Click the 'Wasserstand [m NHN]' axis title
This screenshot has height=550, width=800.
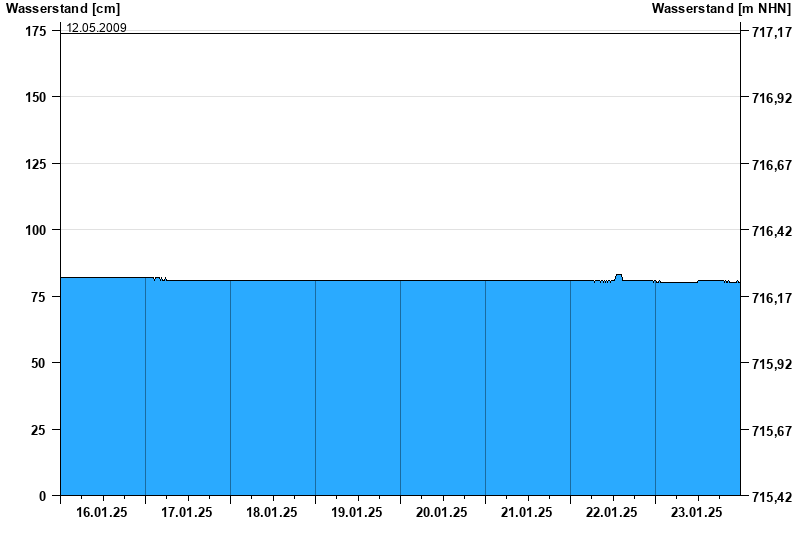click(x=721, y=8)
